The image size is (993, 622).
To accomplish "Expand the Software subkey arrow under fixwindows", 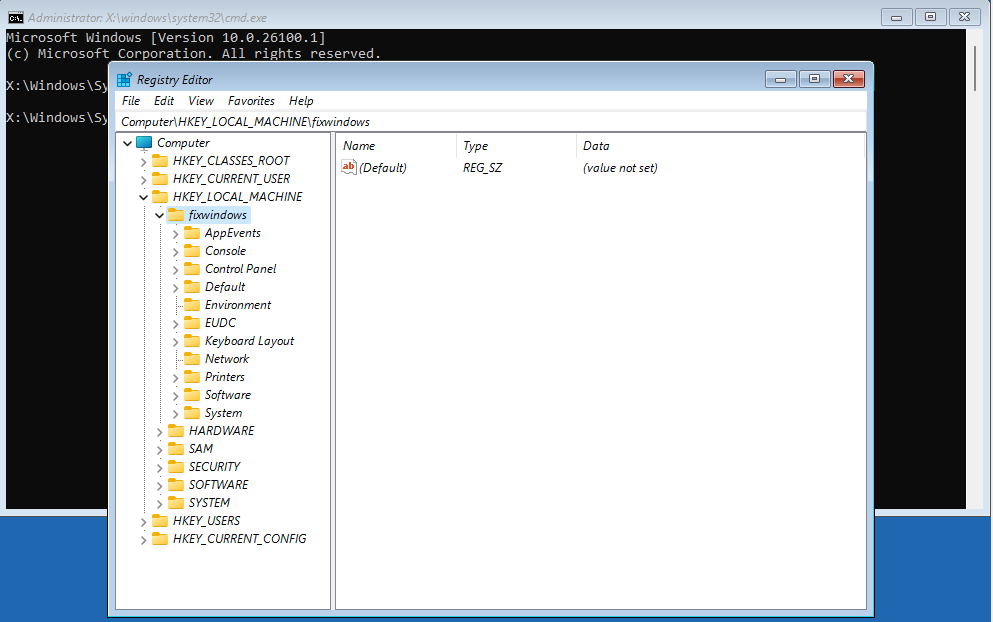I will [x=175, y=396].
